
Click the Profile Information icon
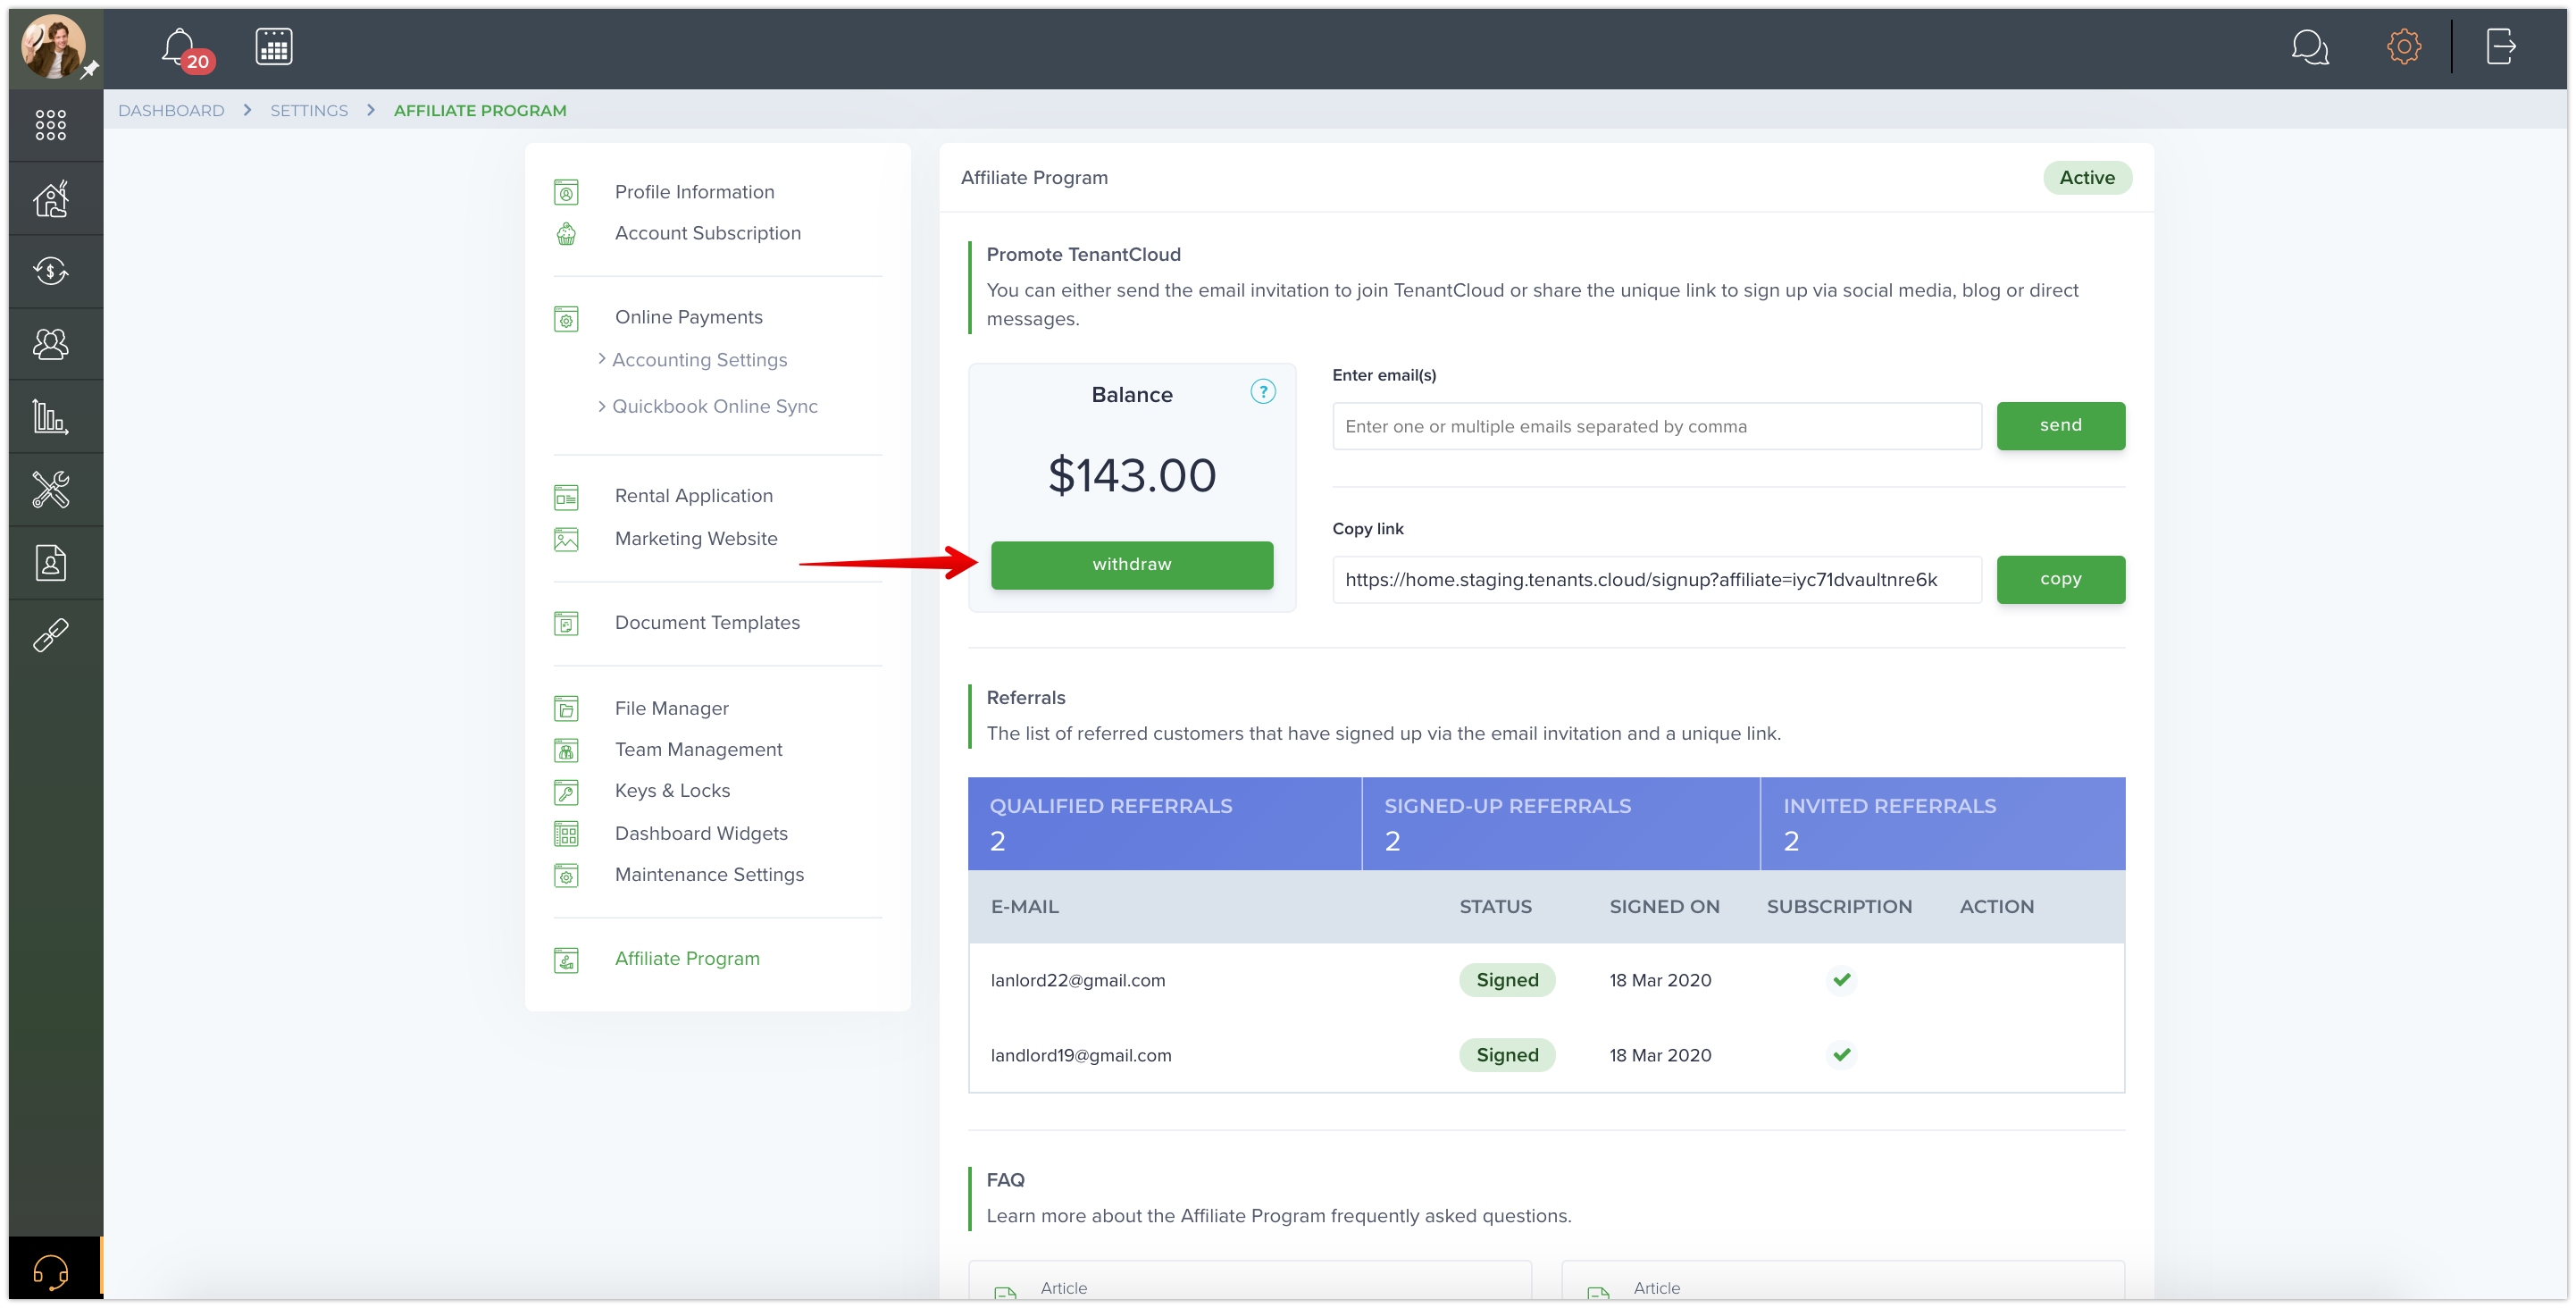[566, 192]
